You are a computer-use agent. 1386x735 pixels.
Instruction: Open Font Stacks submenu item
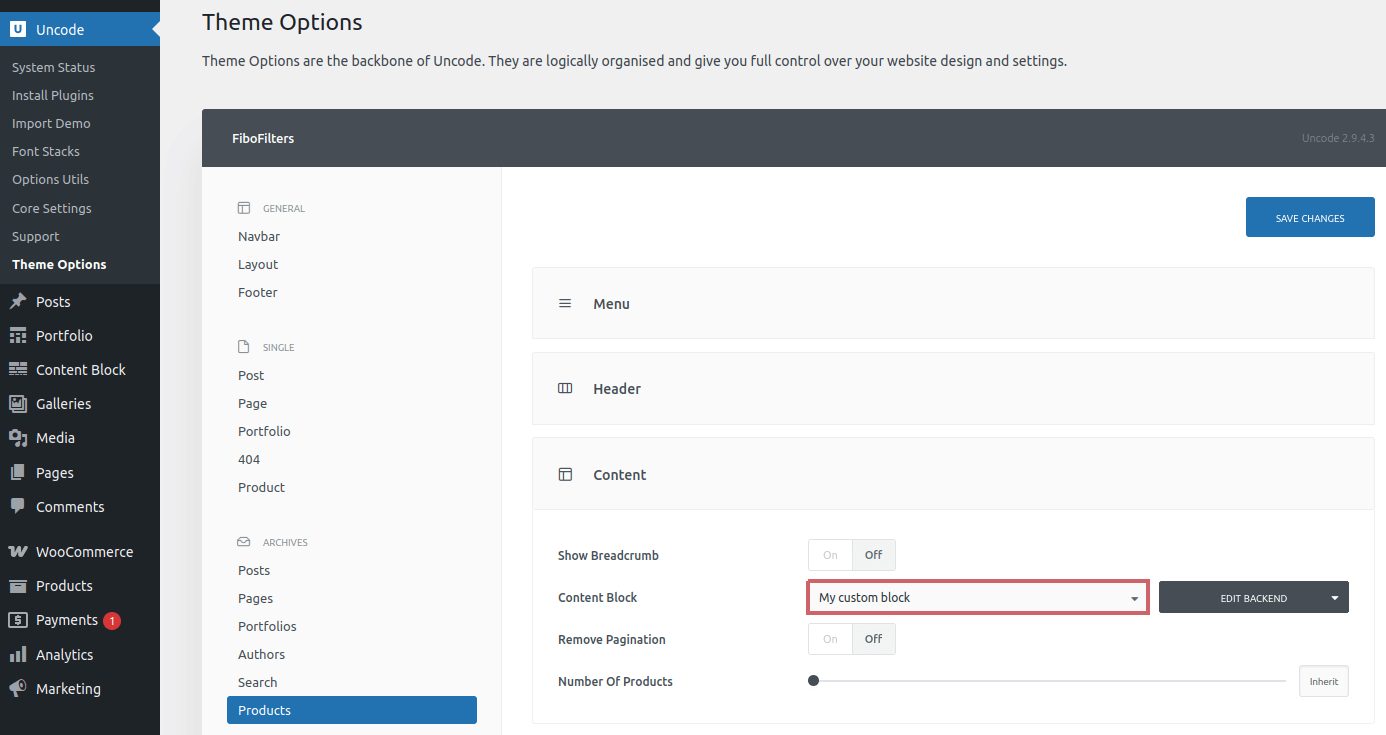tap(46, 151)
